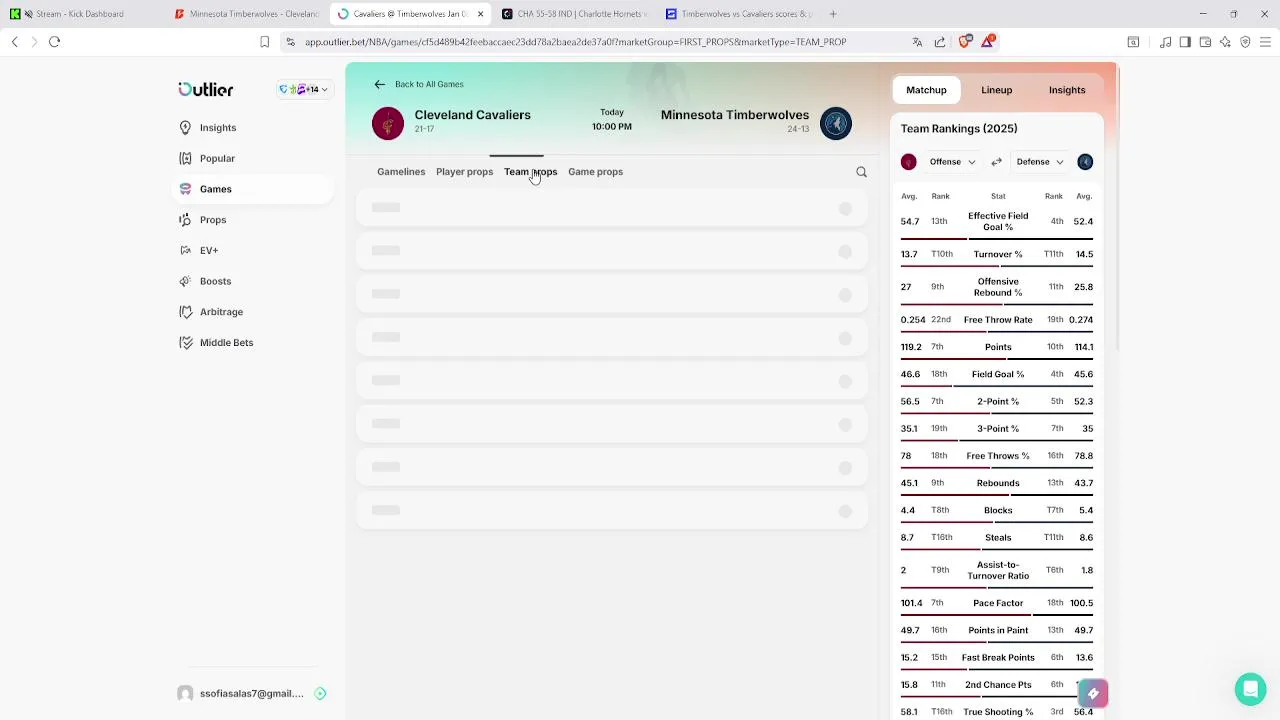Toggle the browser sidebar panel

click(1185, 42)
